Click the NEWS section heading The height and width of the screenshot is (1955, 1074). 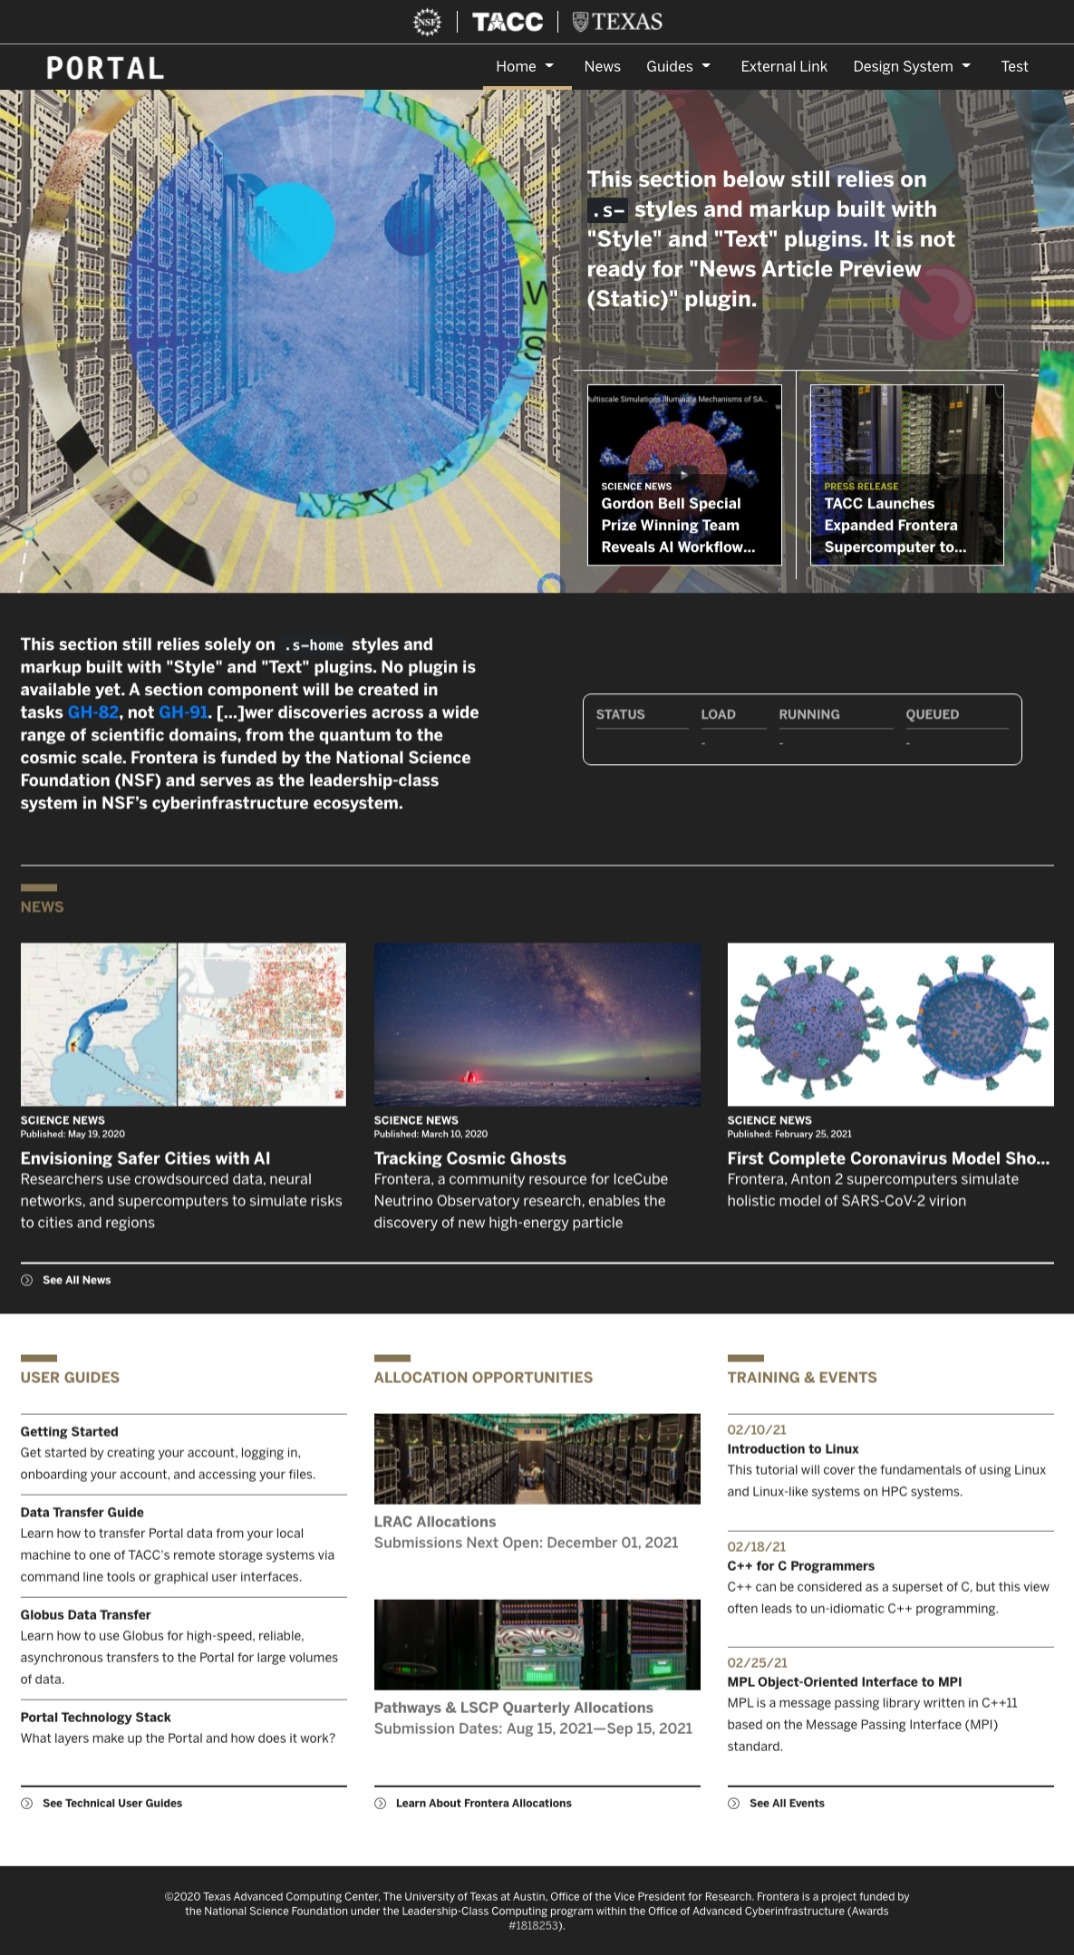pos(42,906)
